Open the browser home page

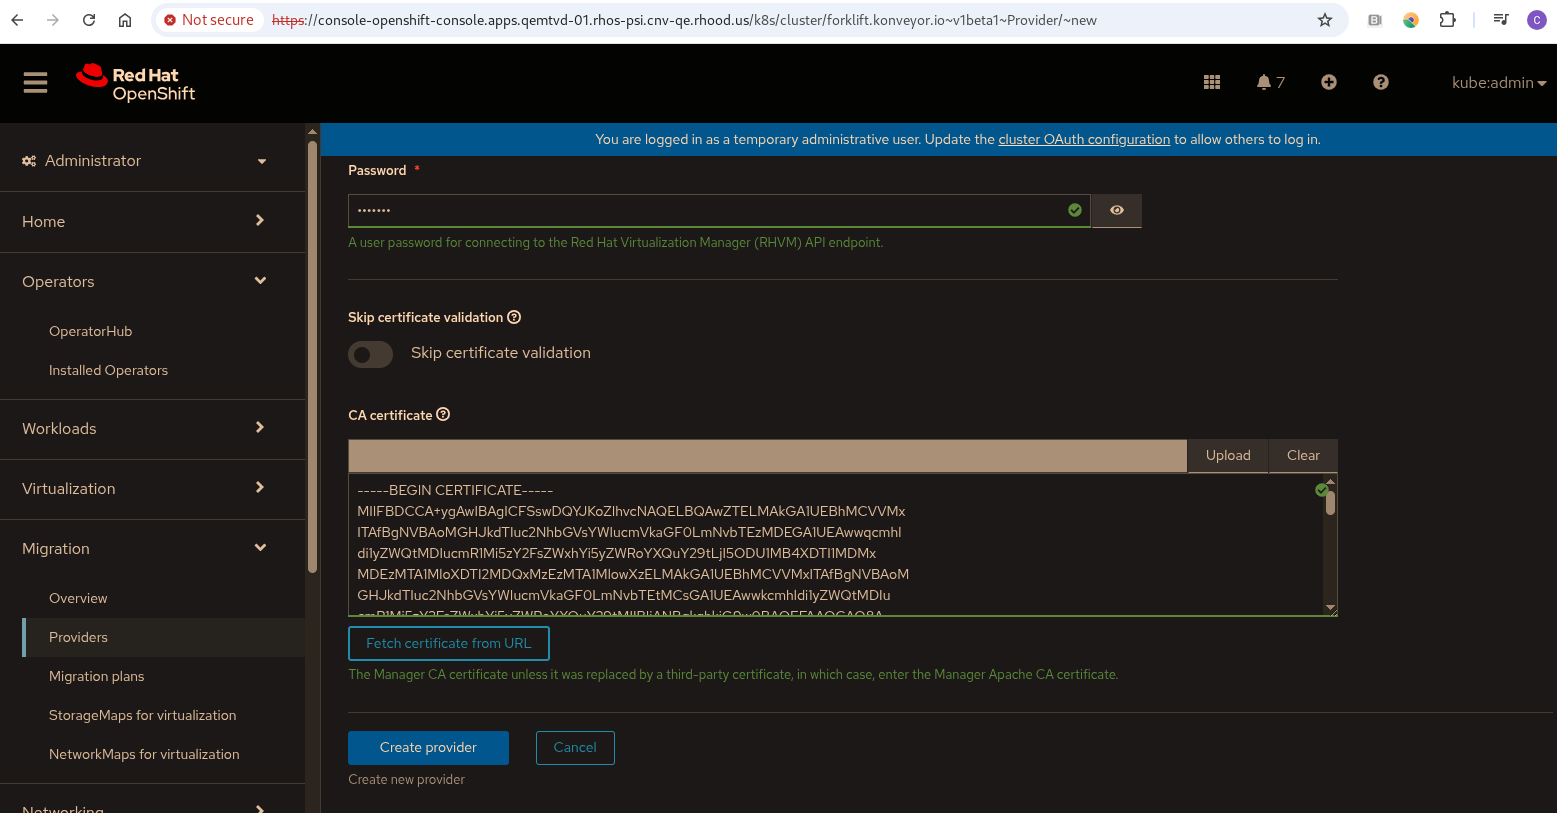[125, 20]
